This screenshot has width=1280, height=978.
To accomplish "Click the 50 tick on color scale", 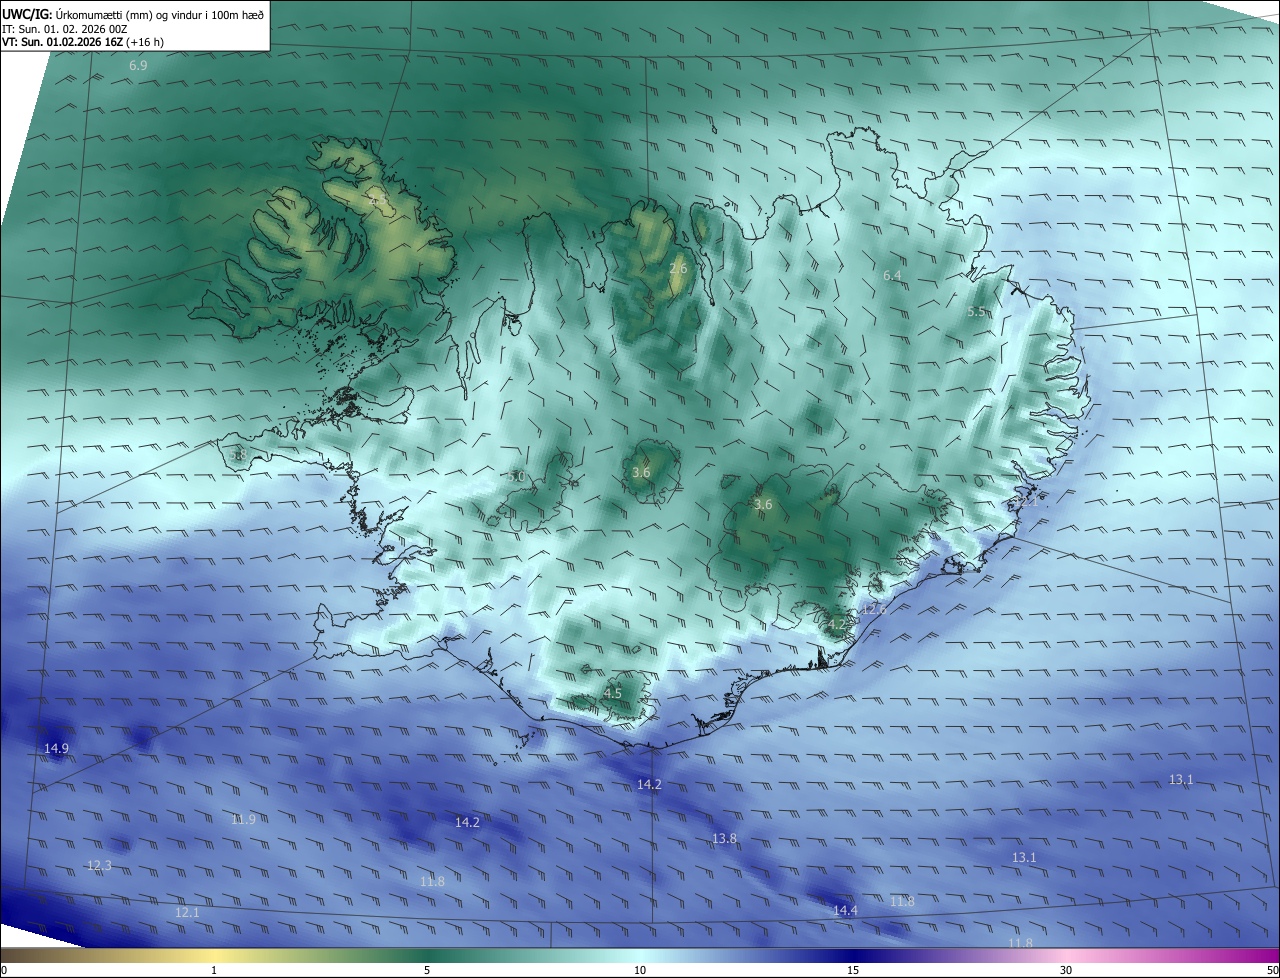I will click(x=1272, y=970).
